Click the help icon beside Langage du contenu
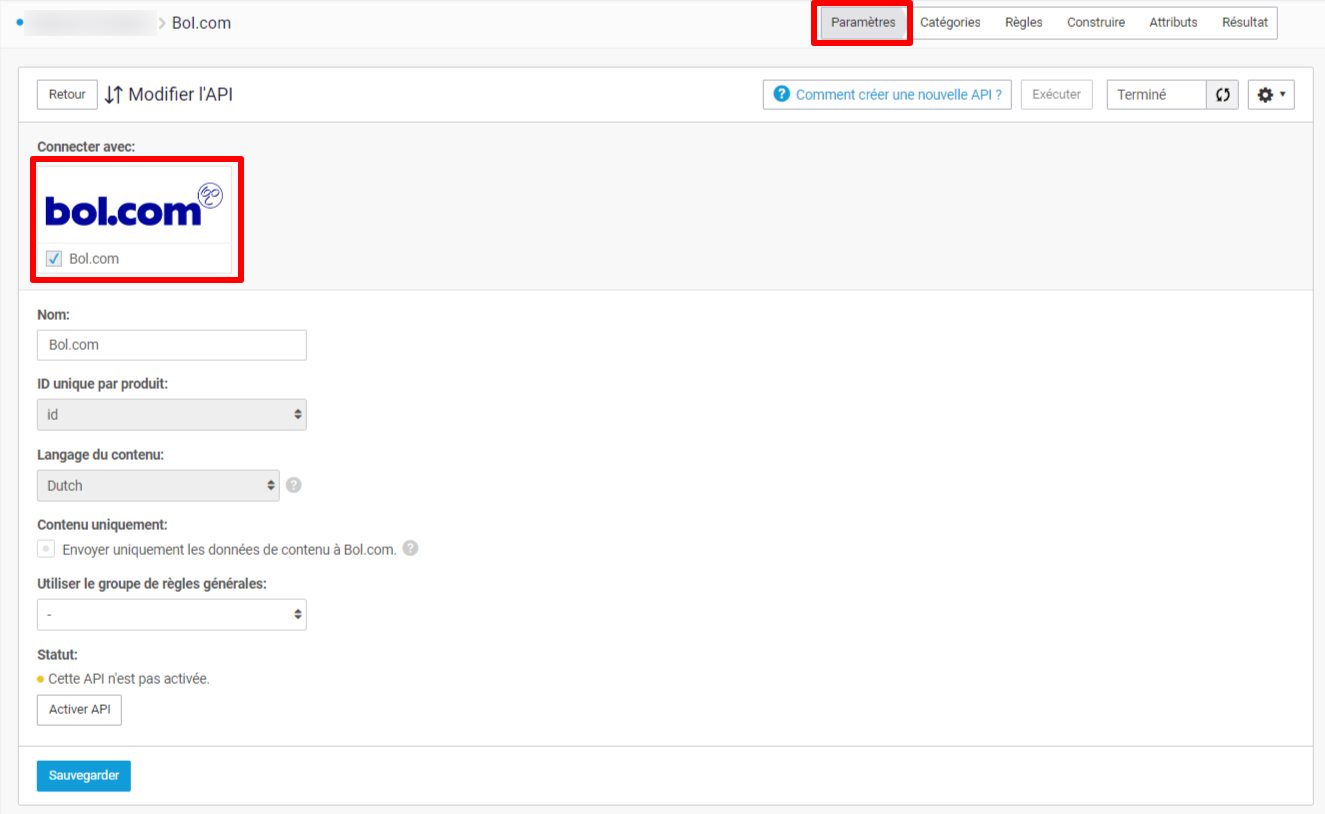 tap(294, 485)
